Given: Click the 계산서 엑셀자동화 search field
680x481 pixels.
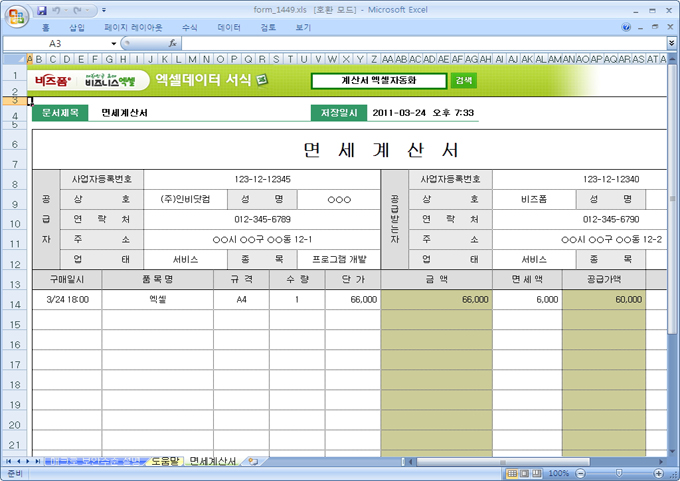Looking at the screenshot, I should click(378, 80).
